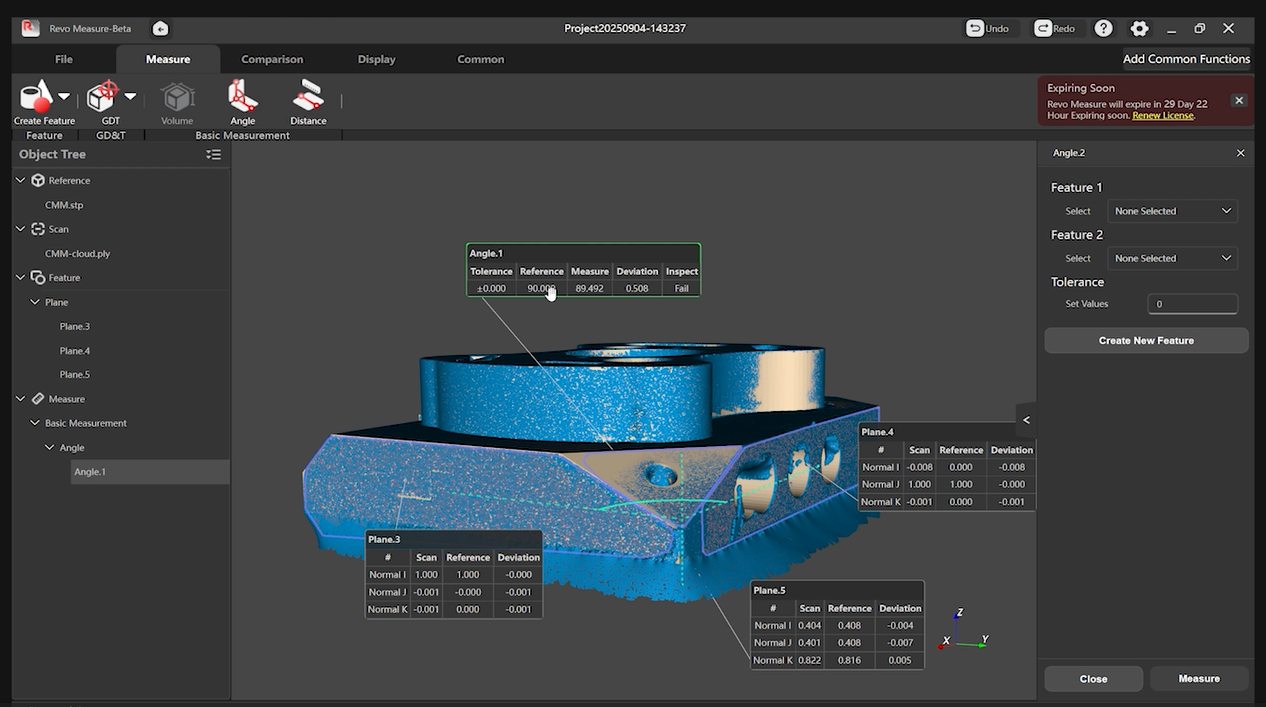The image size is (1266, 707).
Task: Collapse the Reference tree node
Action: coord(21,181)
